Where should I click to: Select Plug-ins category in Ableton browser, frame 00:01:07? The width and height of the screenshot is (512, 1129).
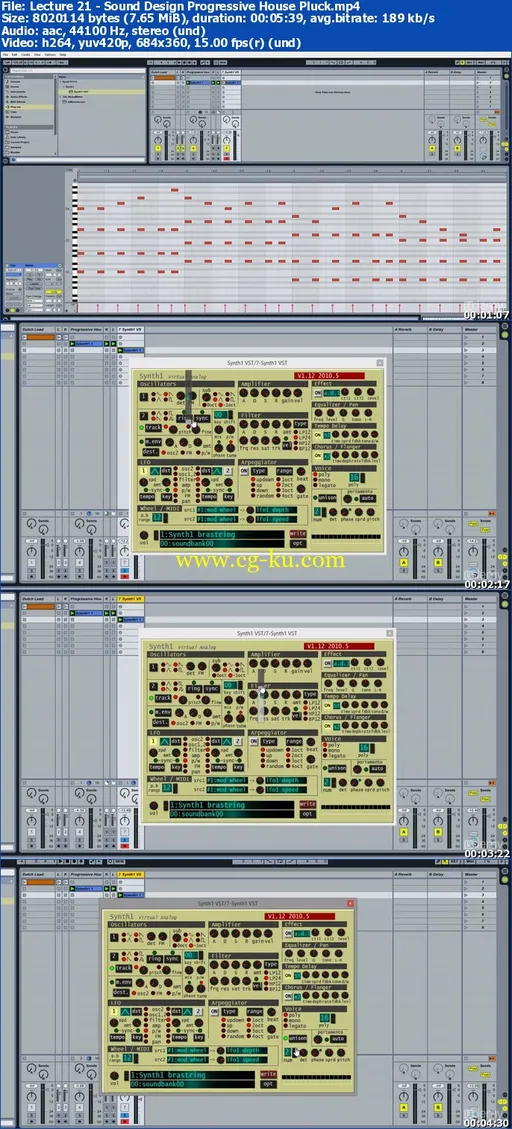click(29, 107)
